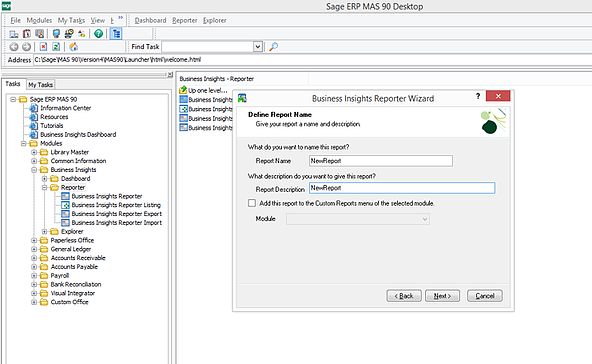The width and height of the screenshot is (592, 364).
Task: Click the Resources page icon in the tree
Action: pos(34,117)
